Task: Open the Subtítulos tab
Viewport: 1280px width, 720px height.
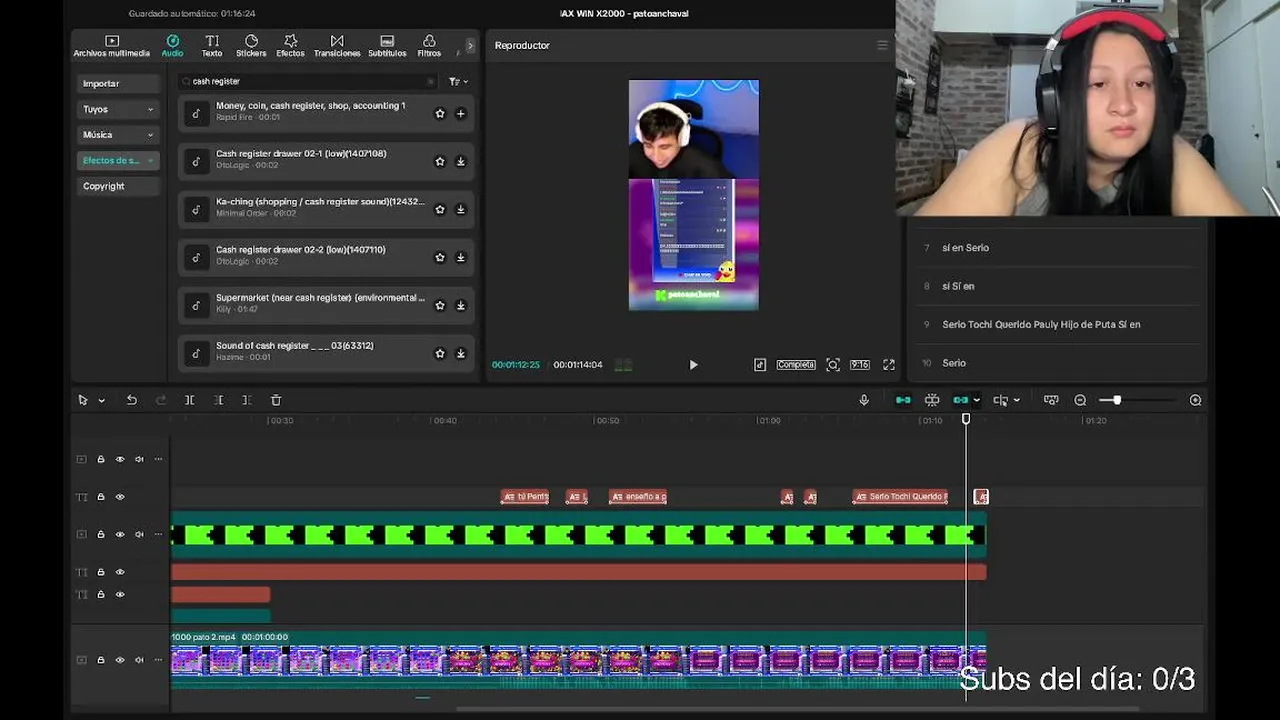Action: (x=387, y=46)
